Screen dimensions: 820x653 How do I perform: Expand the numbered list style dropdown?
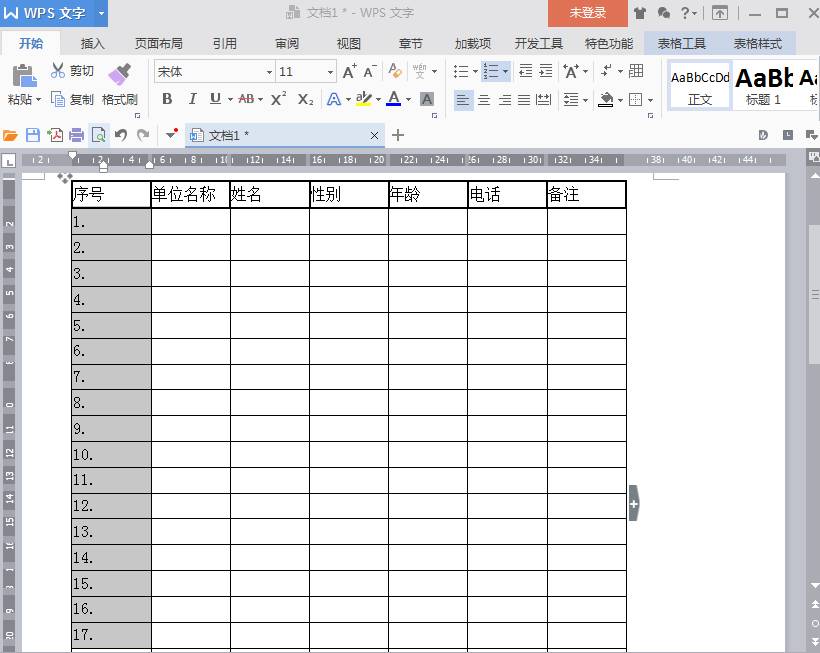506,72
